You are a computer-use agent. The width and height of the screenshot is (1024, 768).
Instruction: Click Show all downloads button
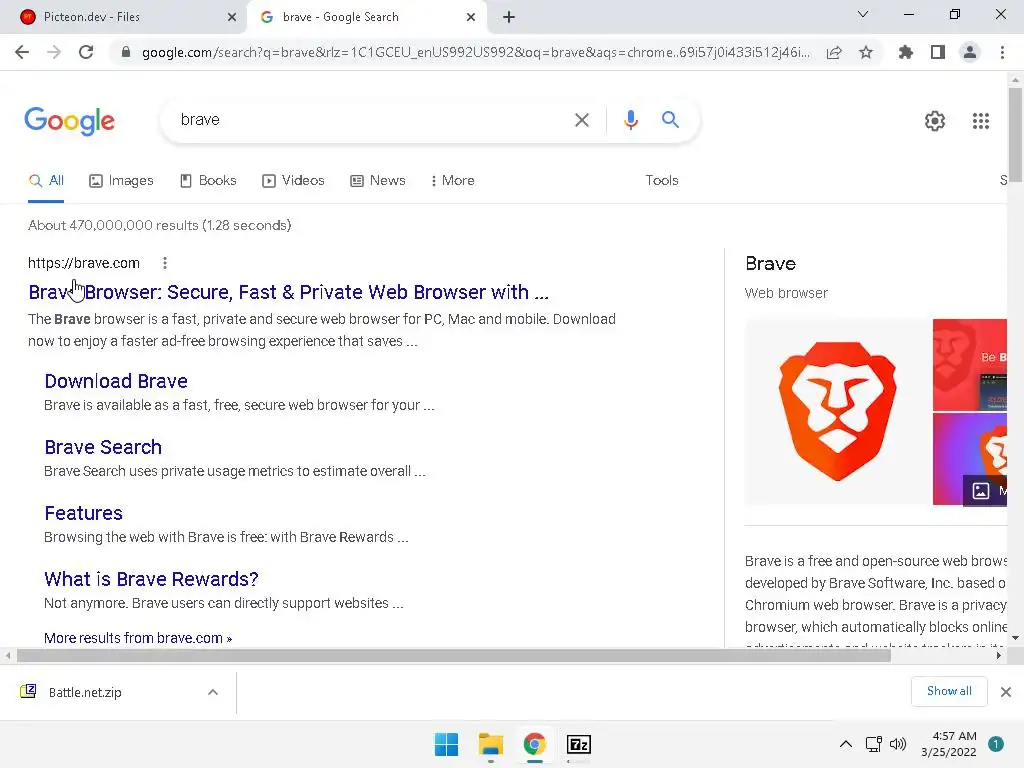[949, 691]
